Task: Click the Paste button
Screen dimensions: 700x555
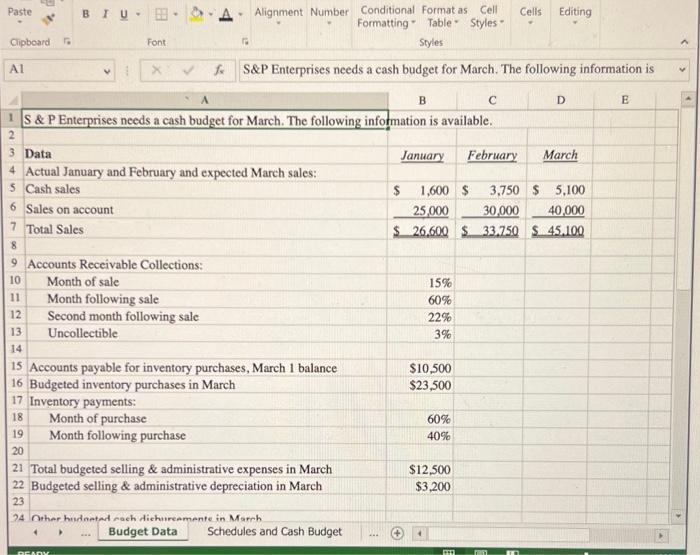Action: click(20, 12)
